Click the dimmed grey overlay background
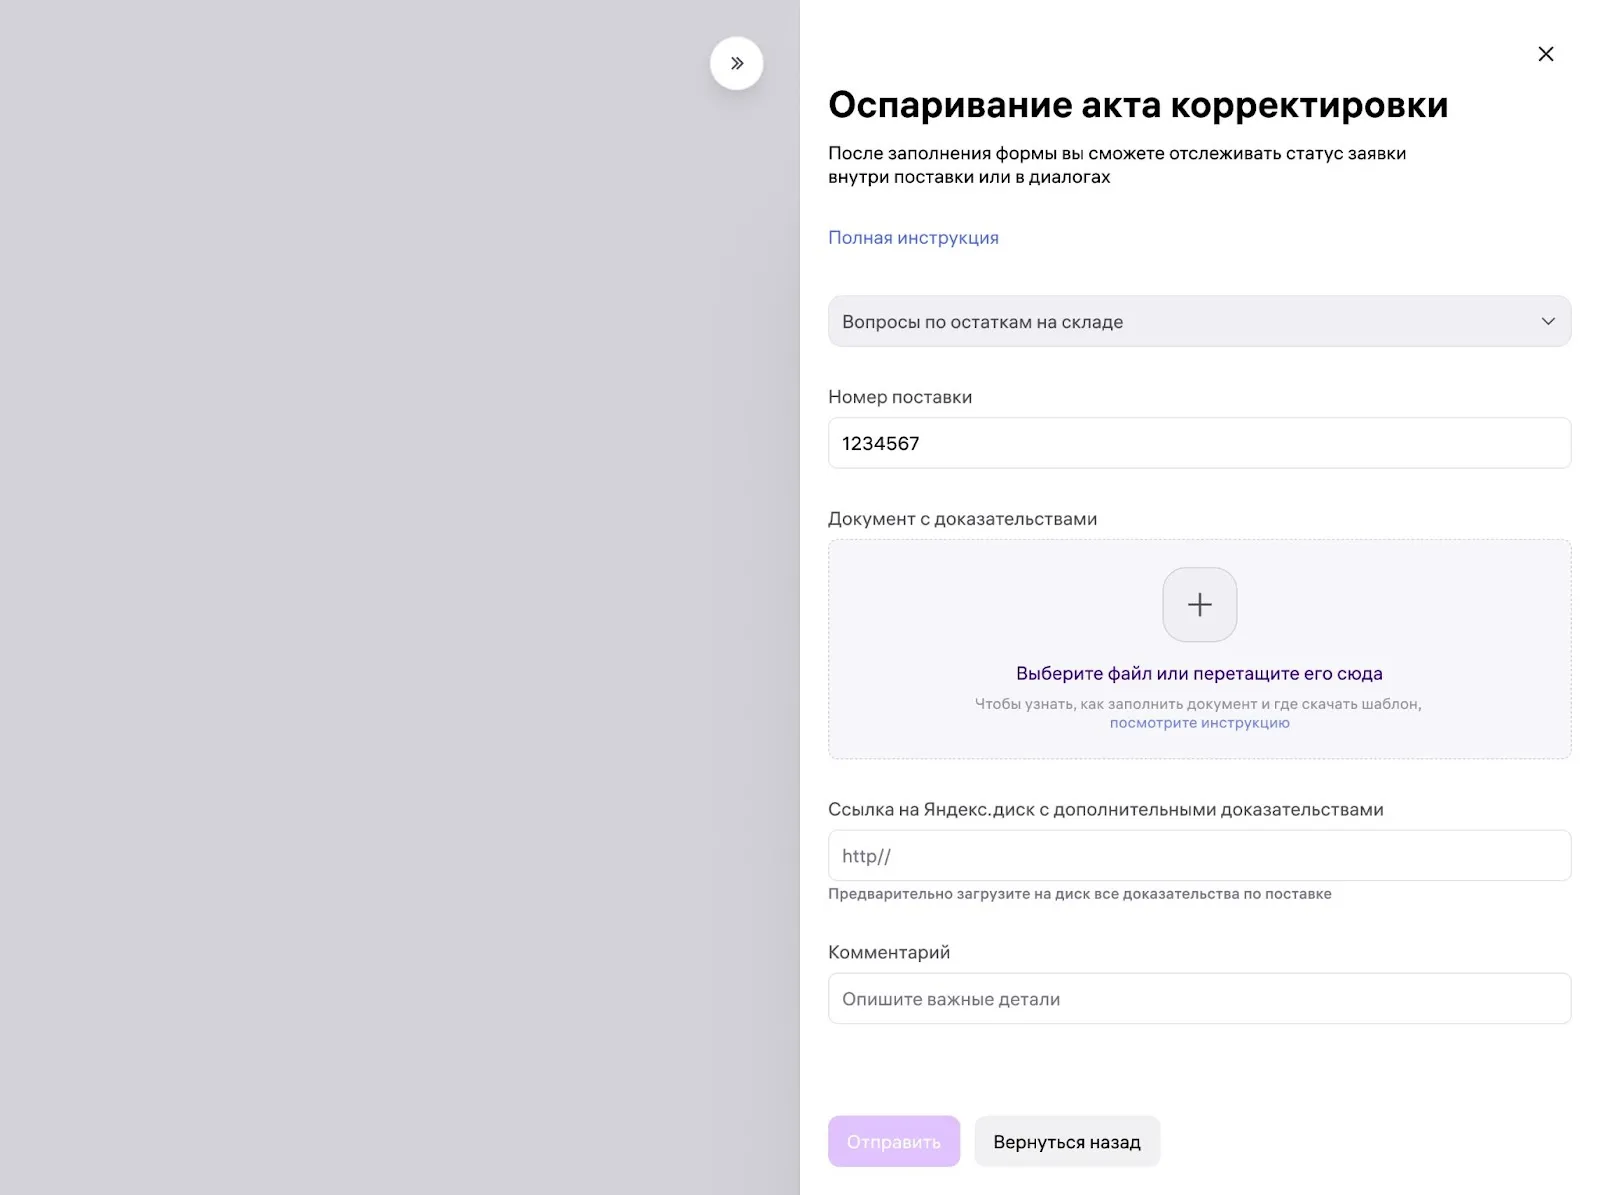This screenshot has height=1195, width=1600. [400, 600]
